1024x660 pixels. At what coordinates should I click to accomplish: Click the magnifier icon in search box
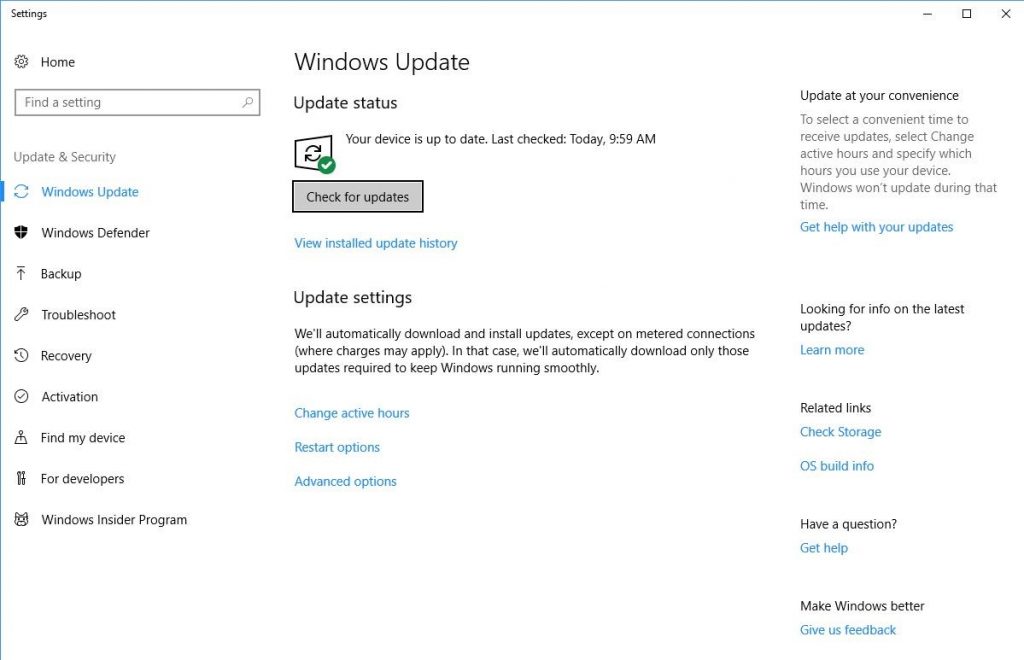248,102
